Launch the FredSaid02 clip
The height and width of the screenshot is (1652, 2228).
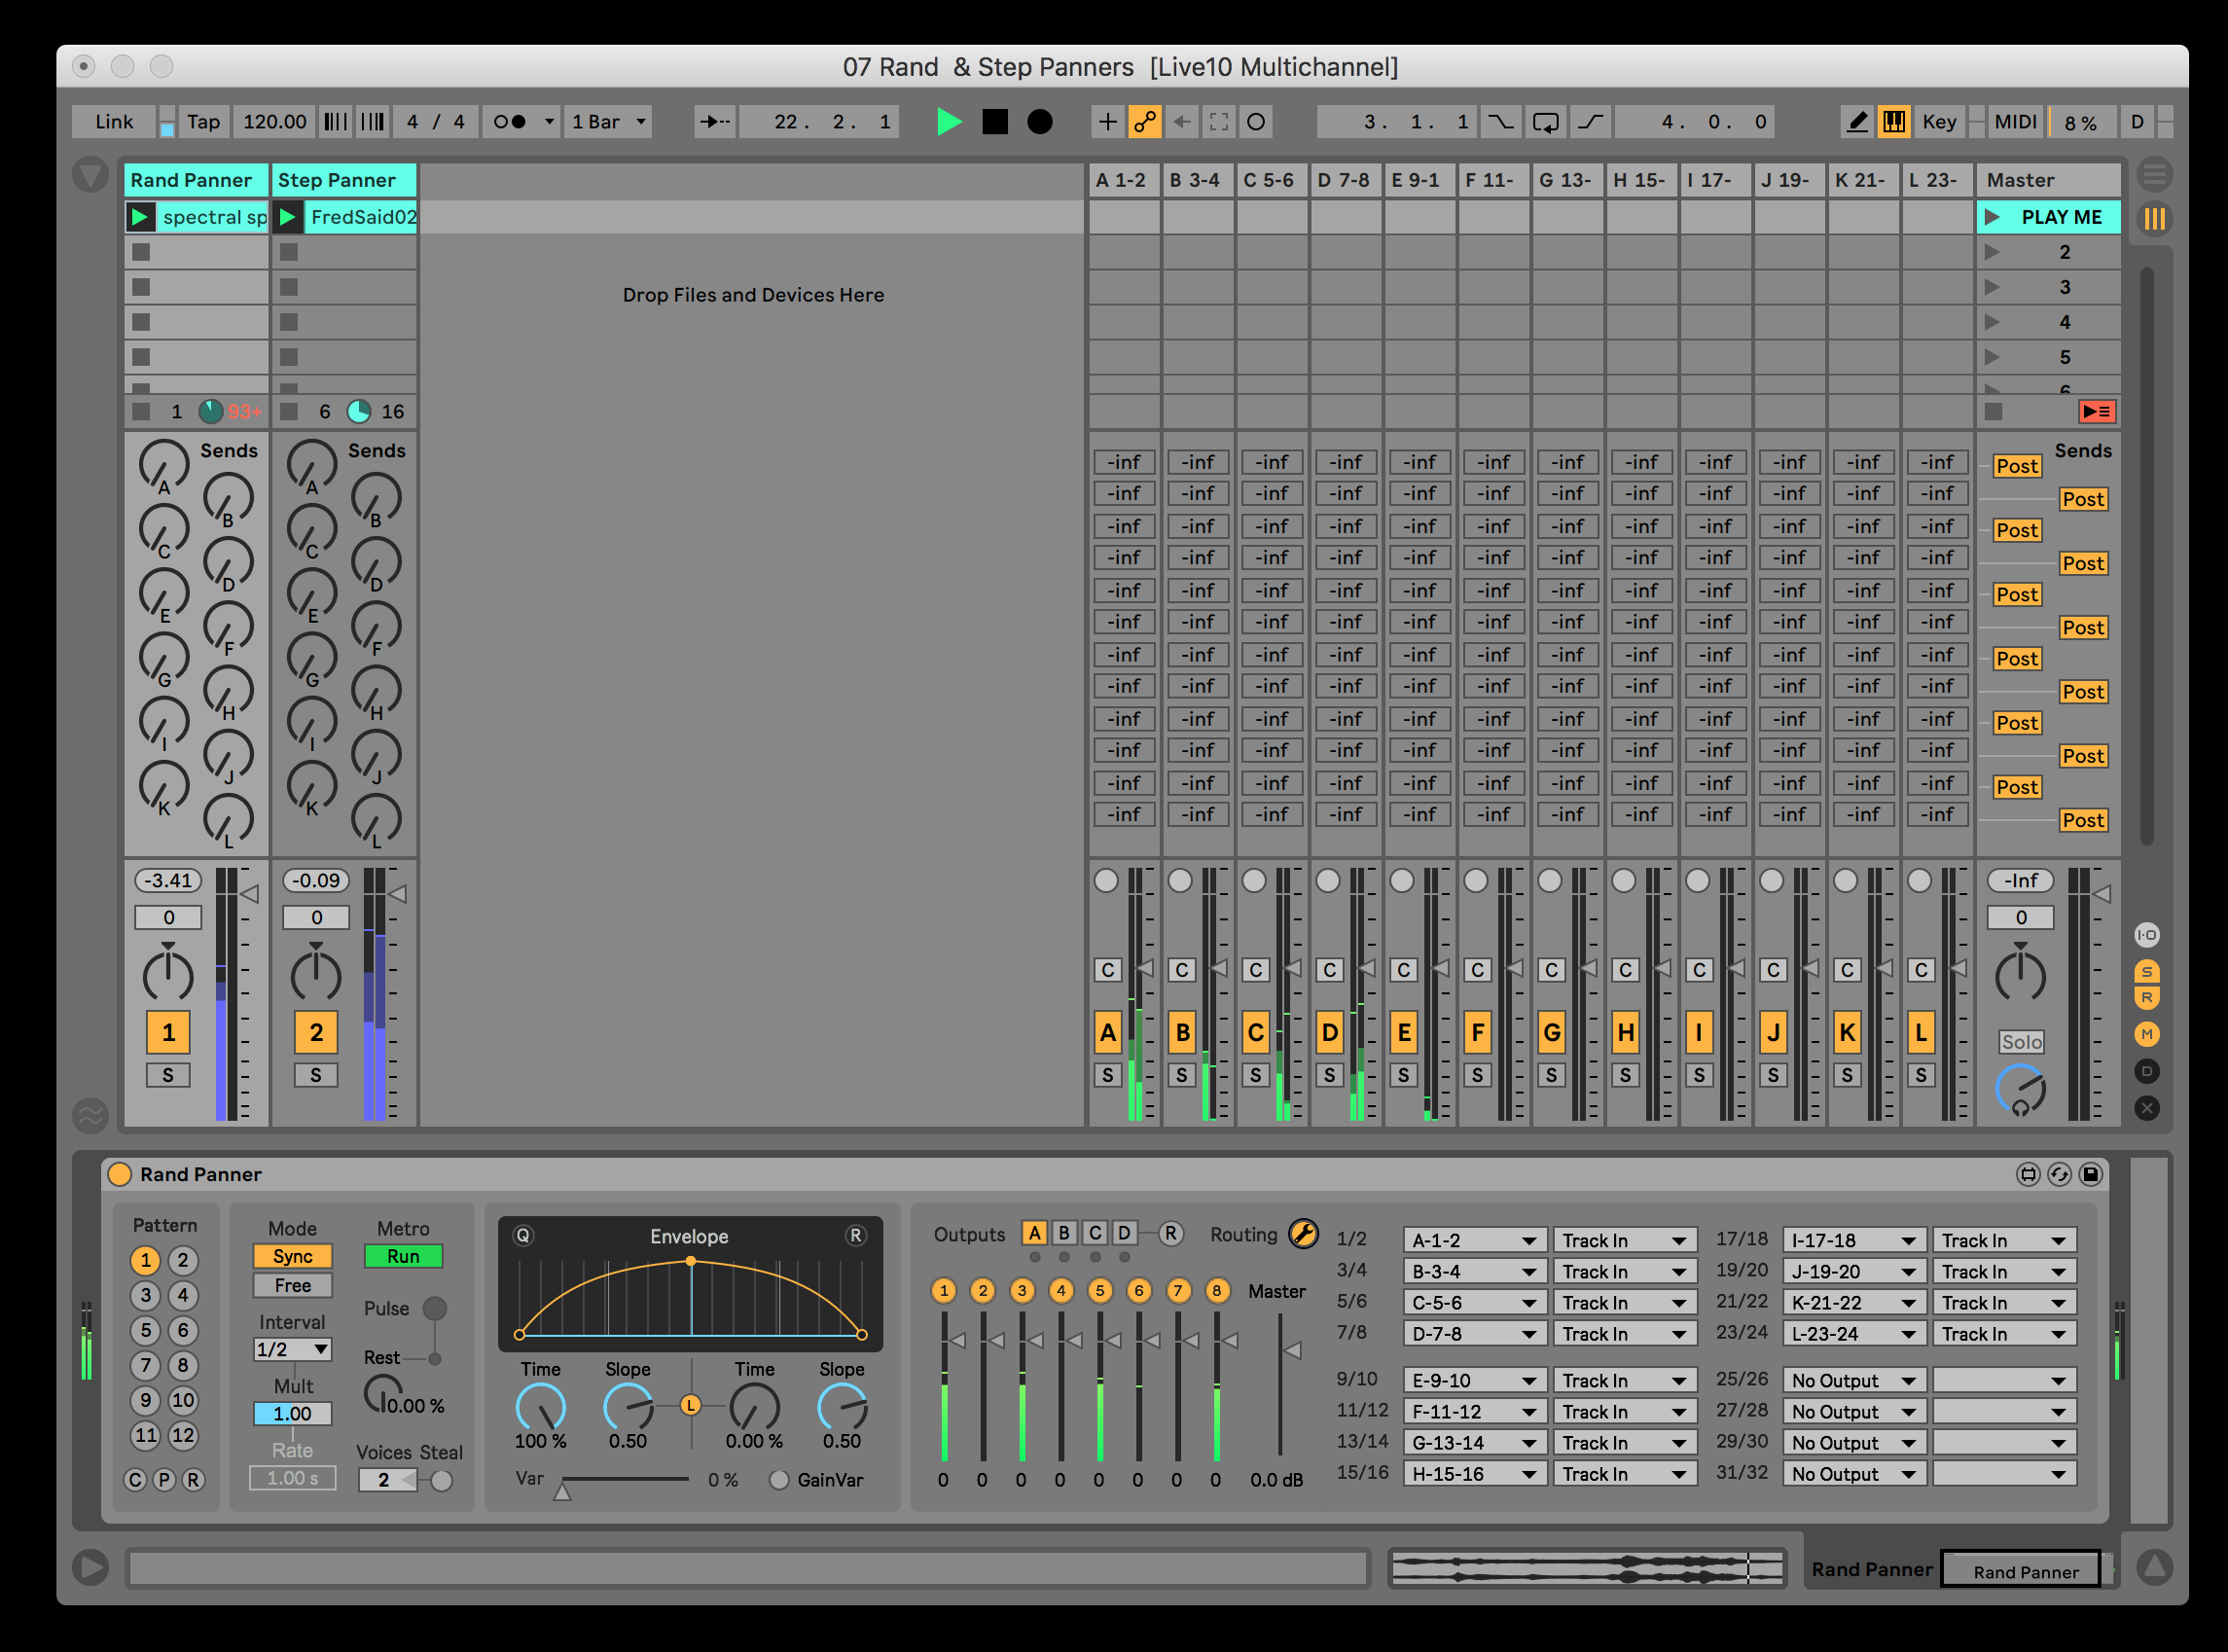click(288, 217)
